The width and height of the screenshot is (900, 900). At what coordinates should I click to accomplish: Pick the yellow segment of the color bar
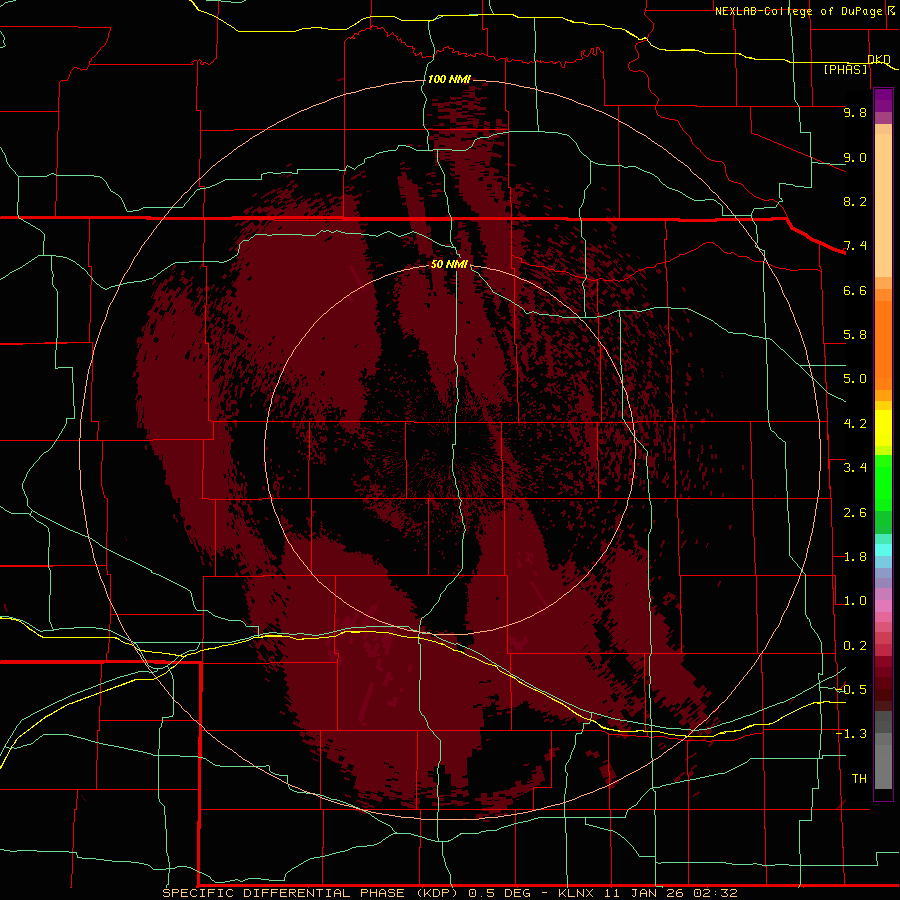883,428
